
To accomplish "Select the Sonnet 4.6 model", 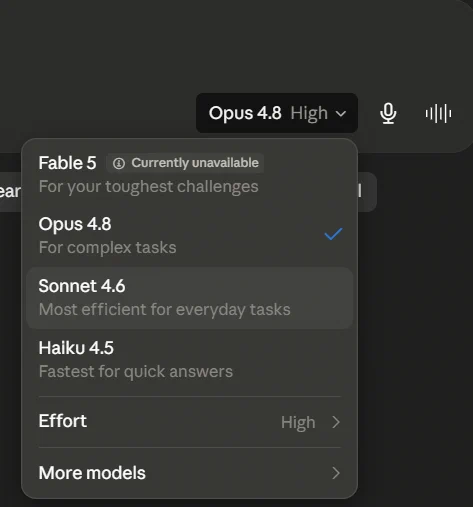I will point(190,298).
